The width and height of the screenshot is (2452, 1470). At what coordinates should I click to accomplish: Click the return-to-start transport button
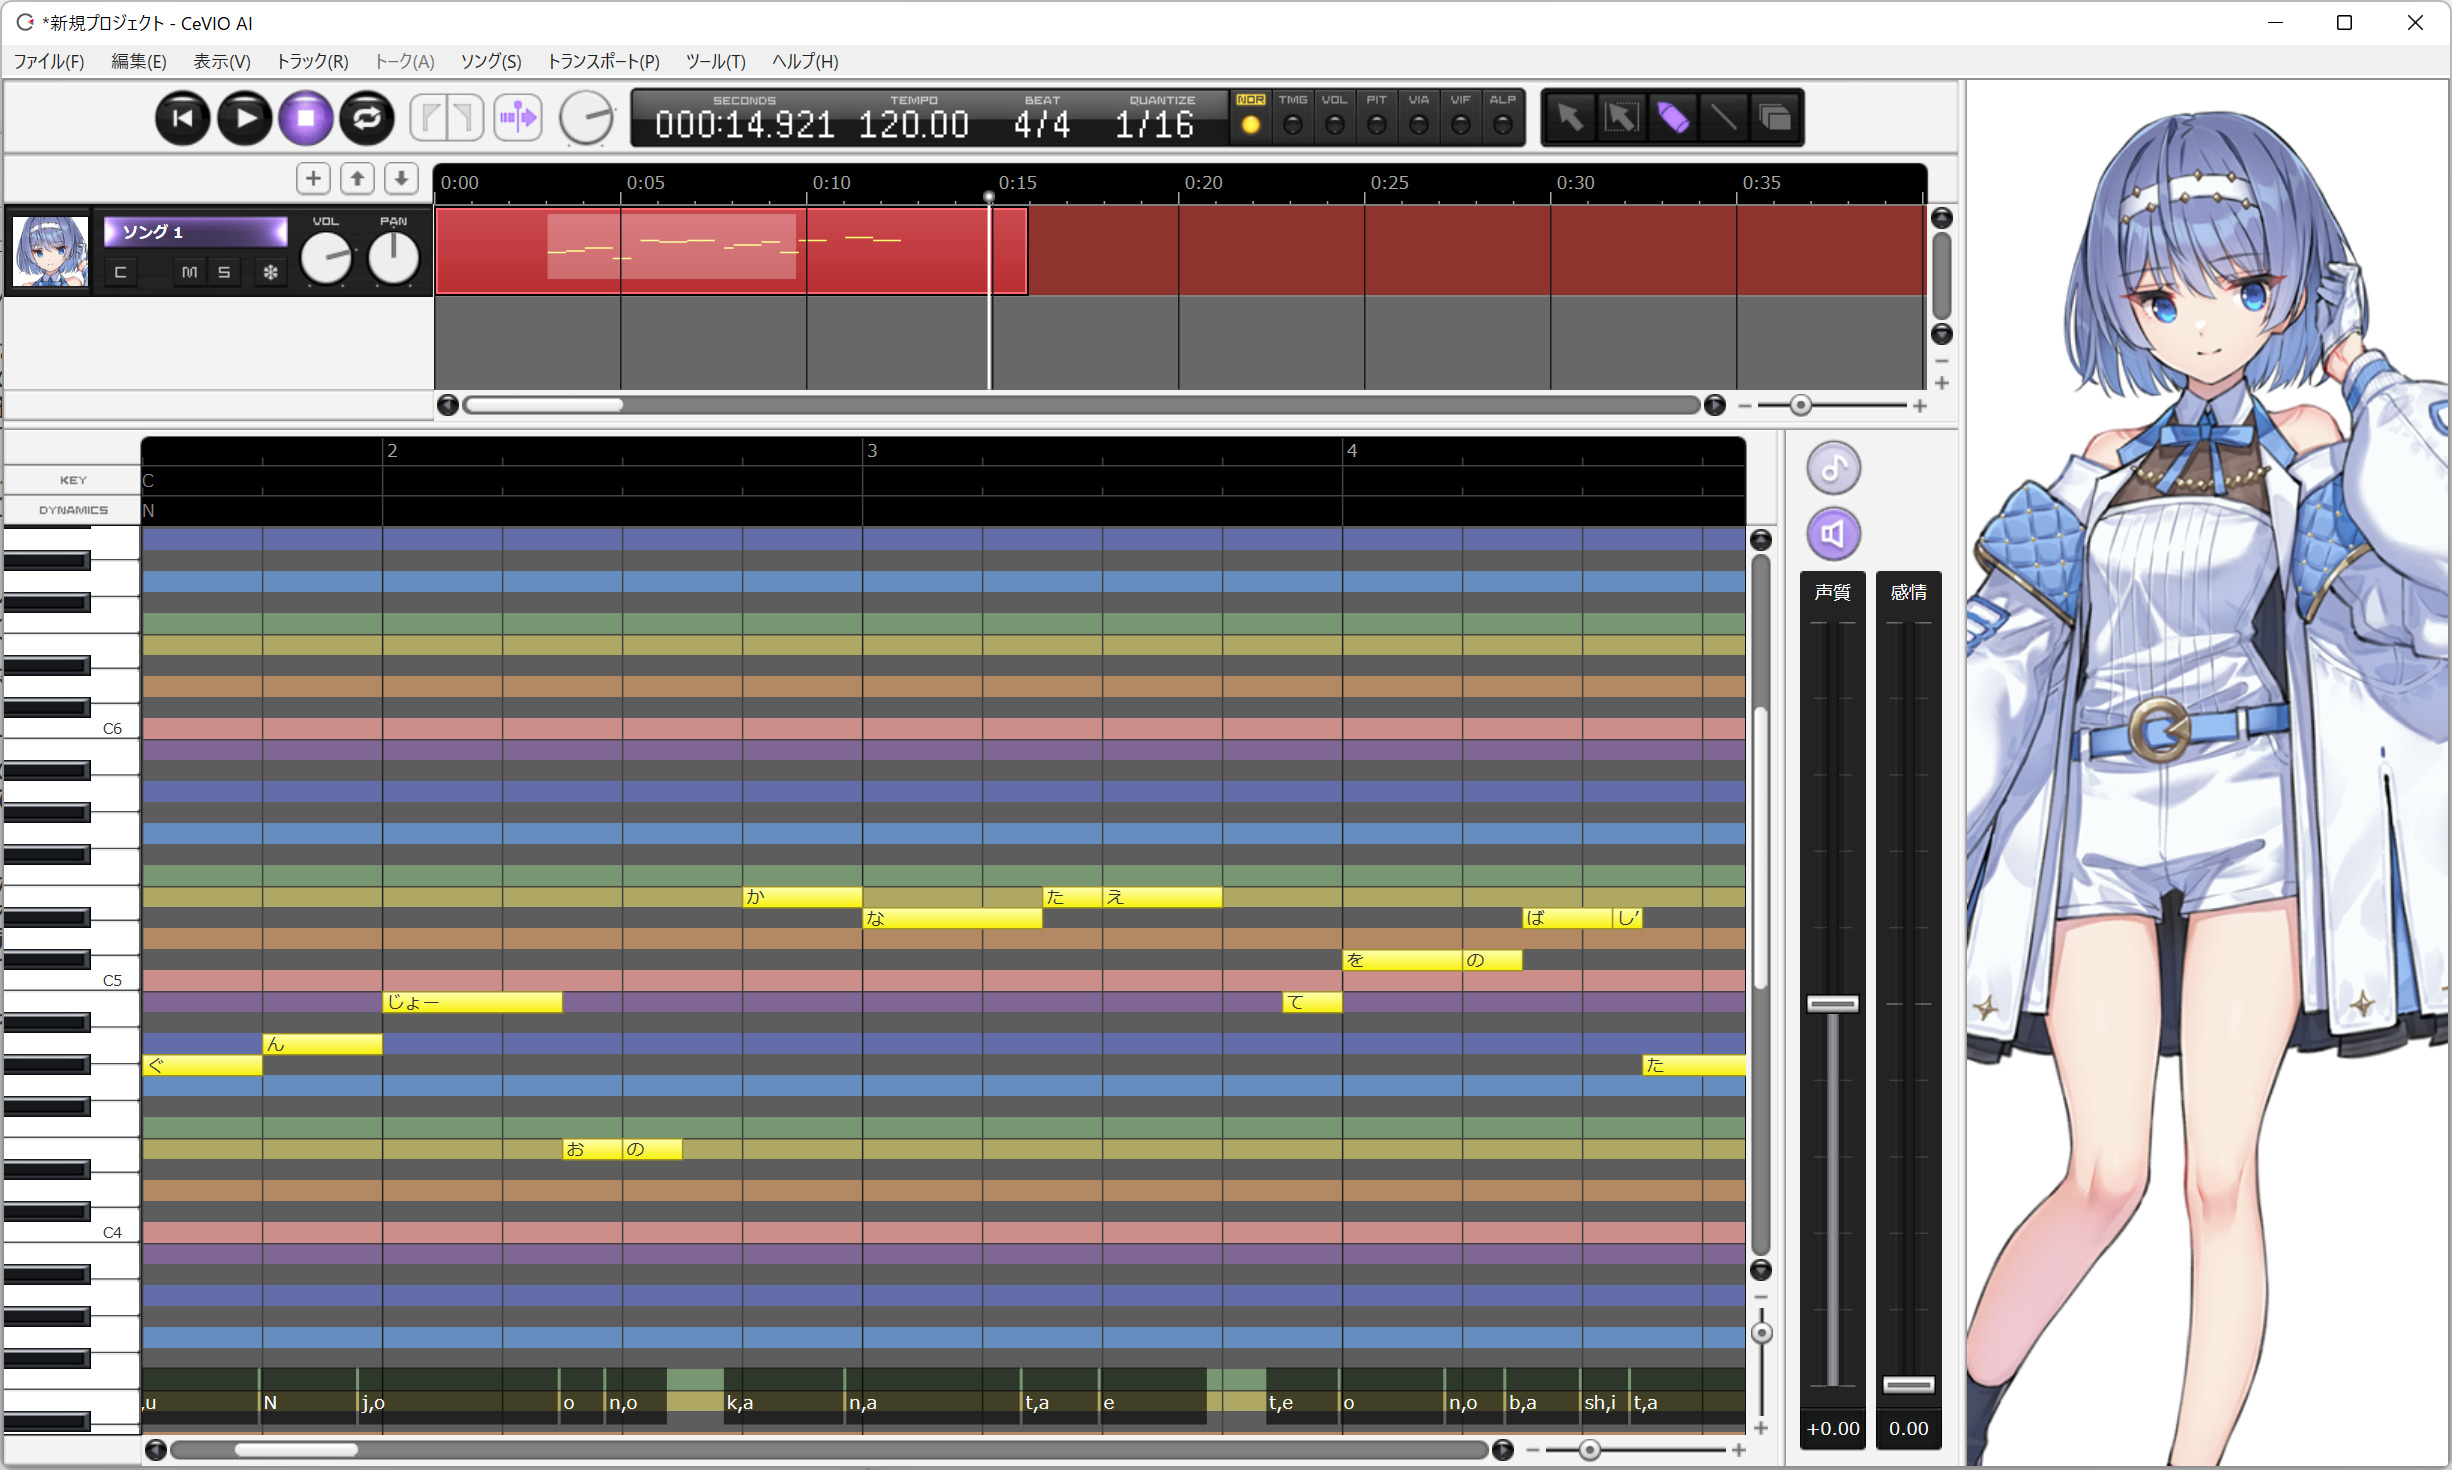(182, 118)
